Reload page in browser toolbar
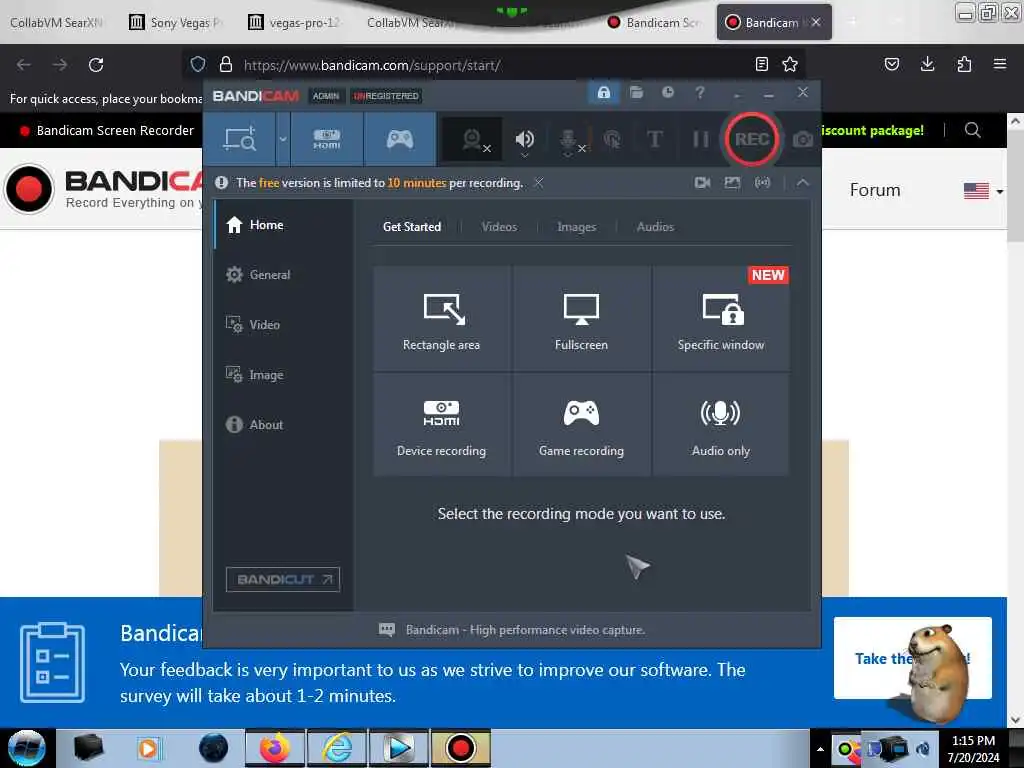Viewport: 1024px width, 768px height. (x=96, y=65)
